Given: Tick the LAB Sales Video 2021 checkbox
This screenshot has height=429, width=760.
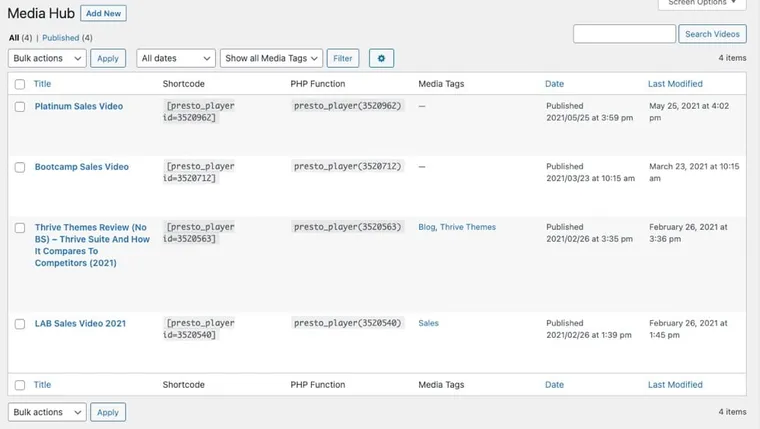Looking at the screenshot, I should (x=20, y=324).
